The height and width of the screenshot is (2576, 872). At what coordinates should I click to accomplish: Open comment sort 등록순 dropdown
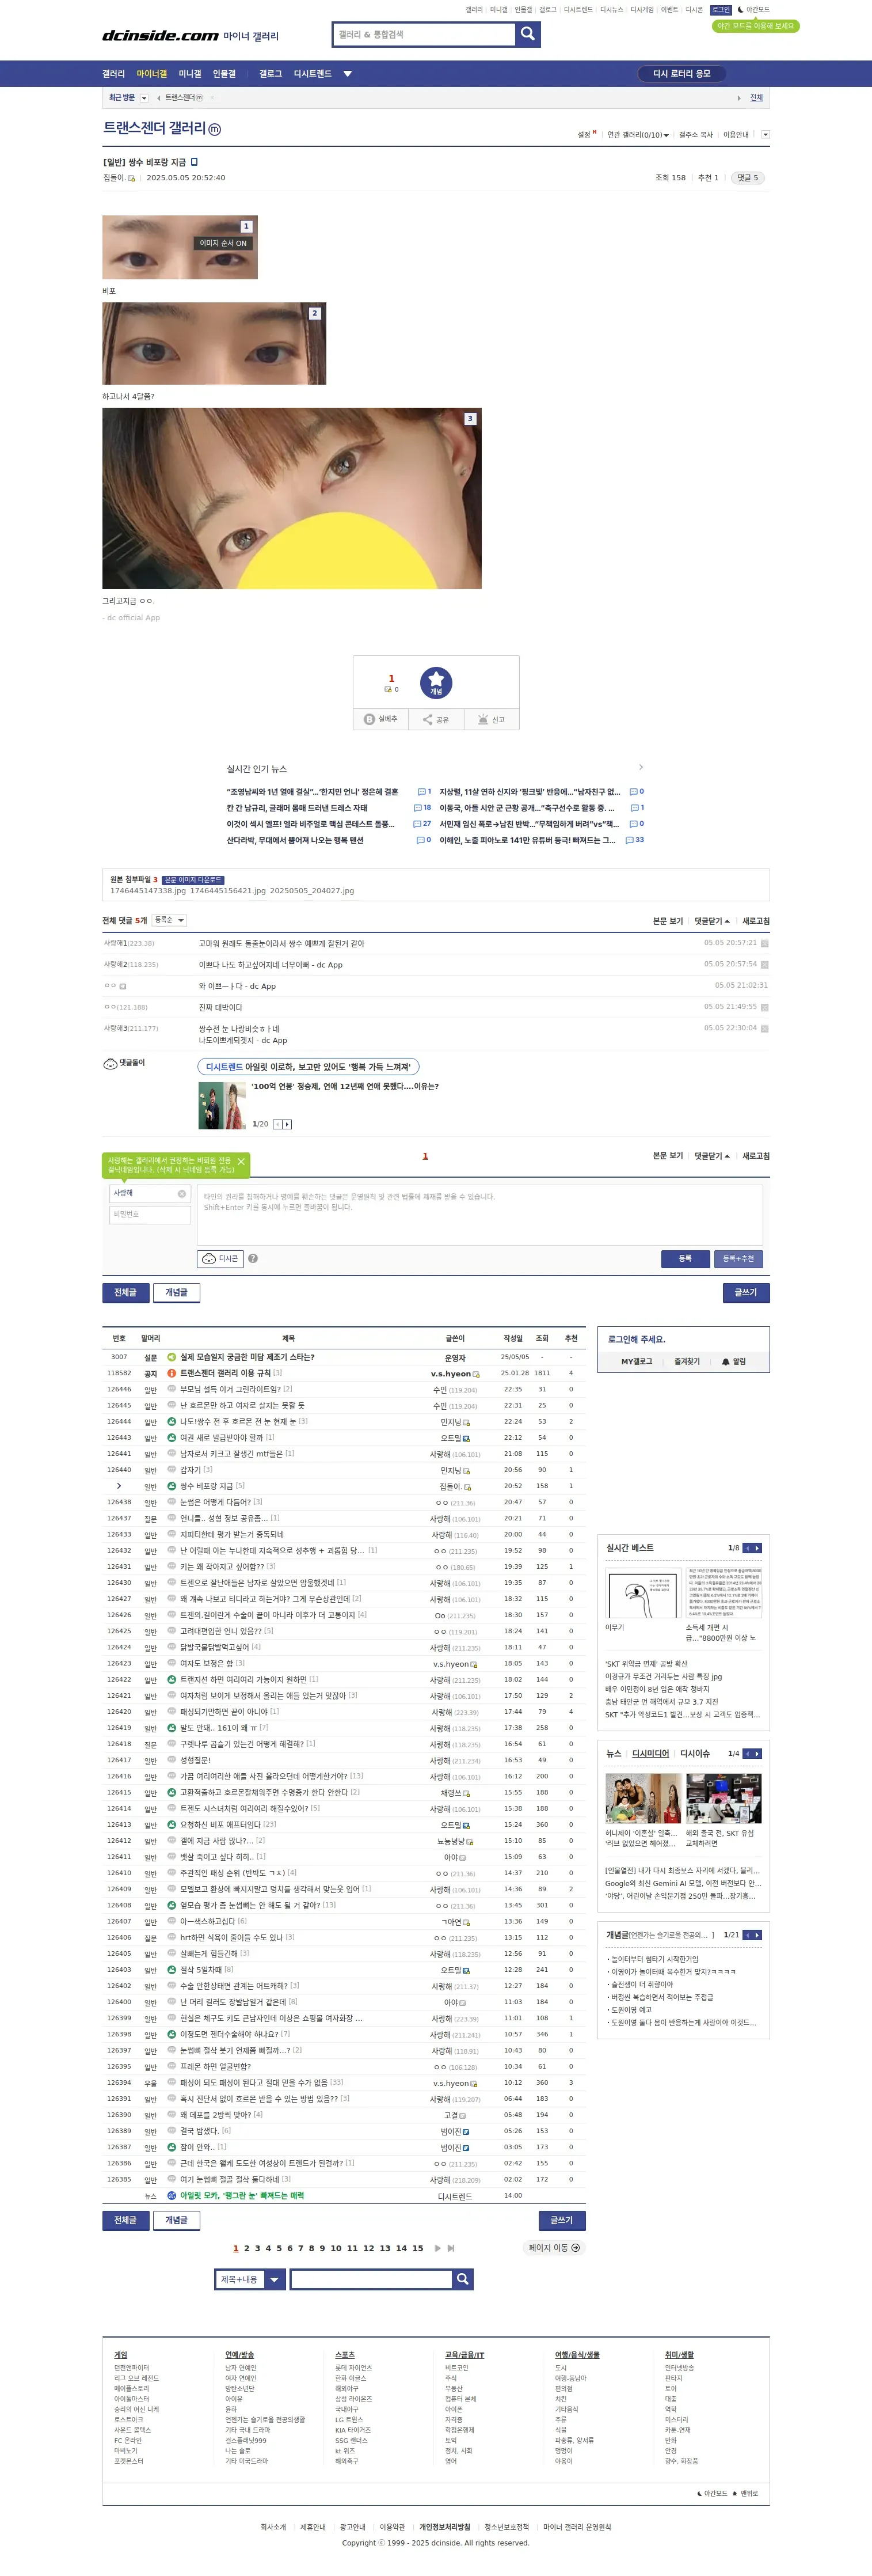point(169,920)
